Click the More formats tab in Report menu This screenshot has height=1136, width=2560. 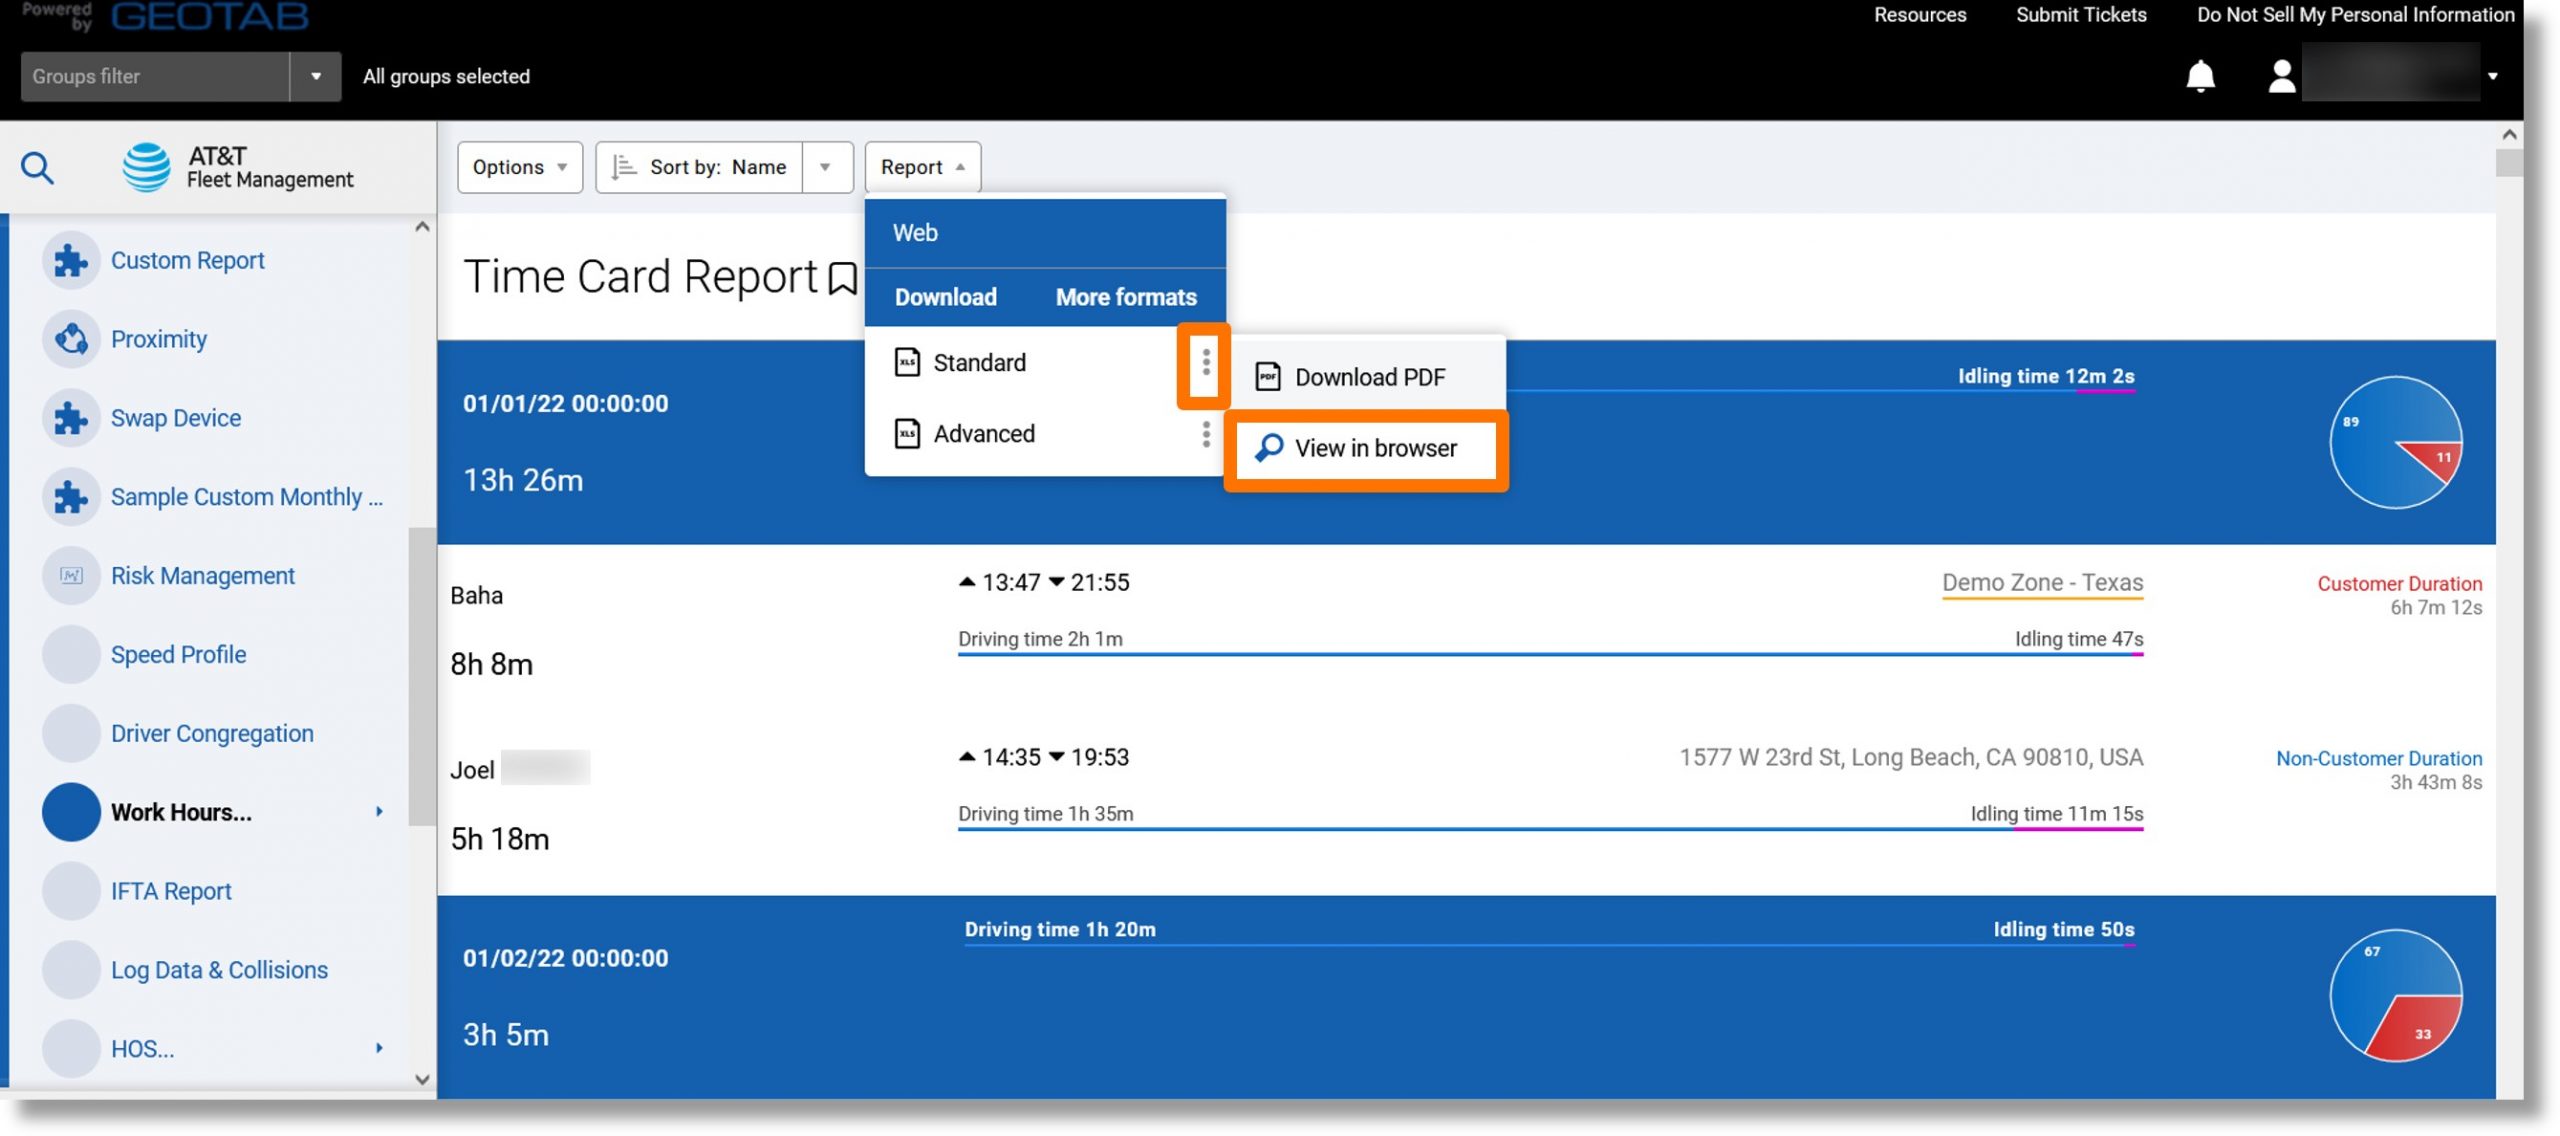[x=1127, y=295]
